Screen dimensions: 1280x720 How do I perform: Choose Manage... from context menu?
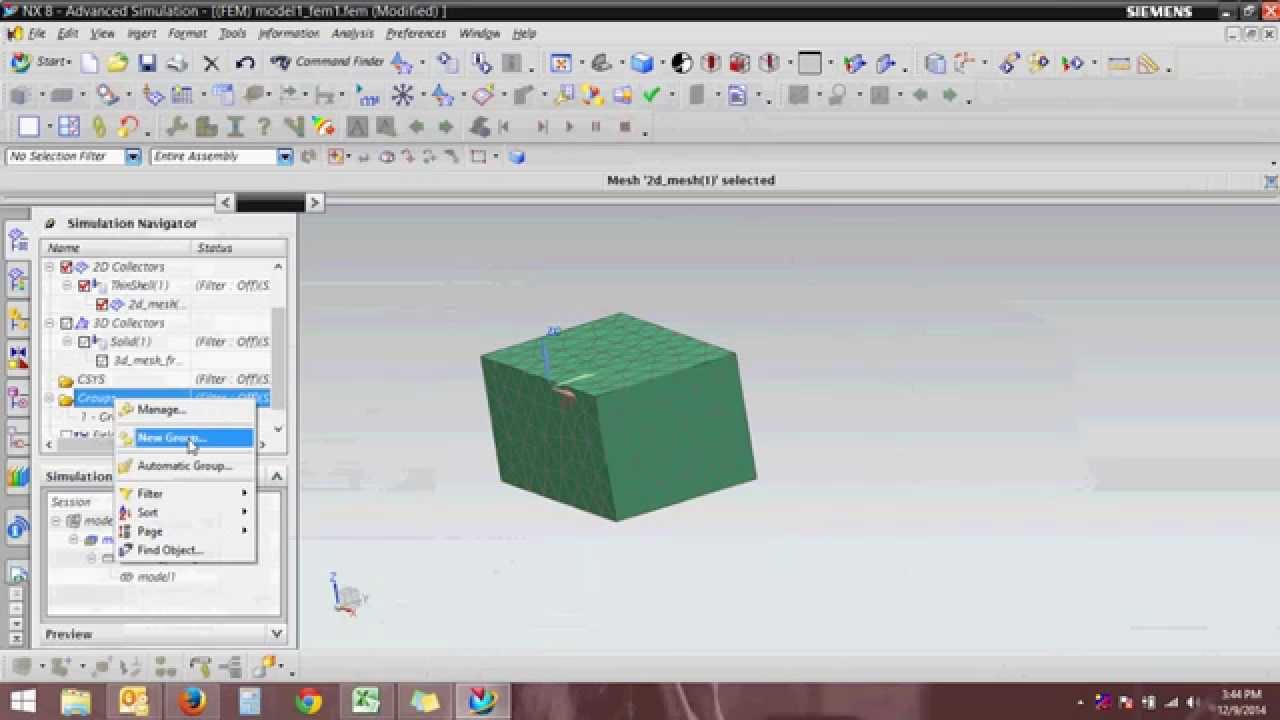pyautogui.click(x=185, y=409)
